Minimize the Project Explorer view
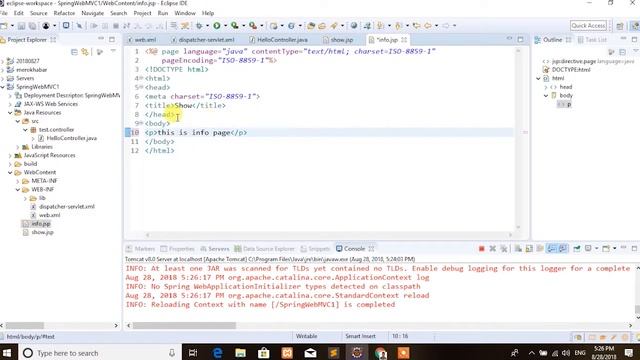640x360 pixels. tap(101, 39)
